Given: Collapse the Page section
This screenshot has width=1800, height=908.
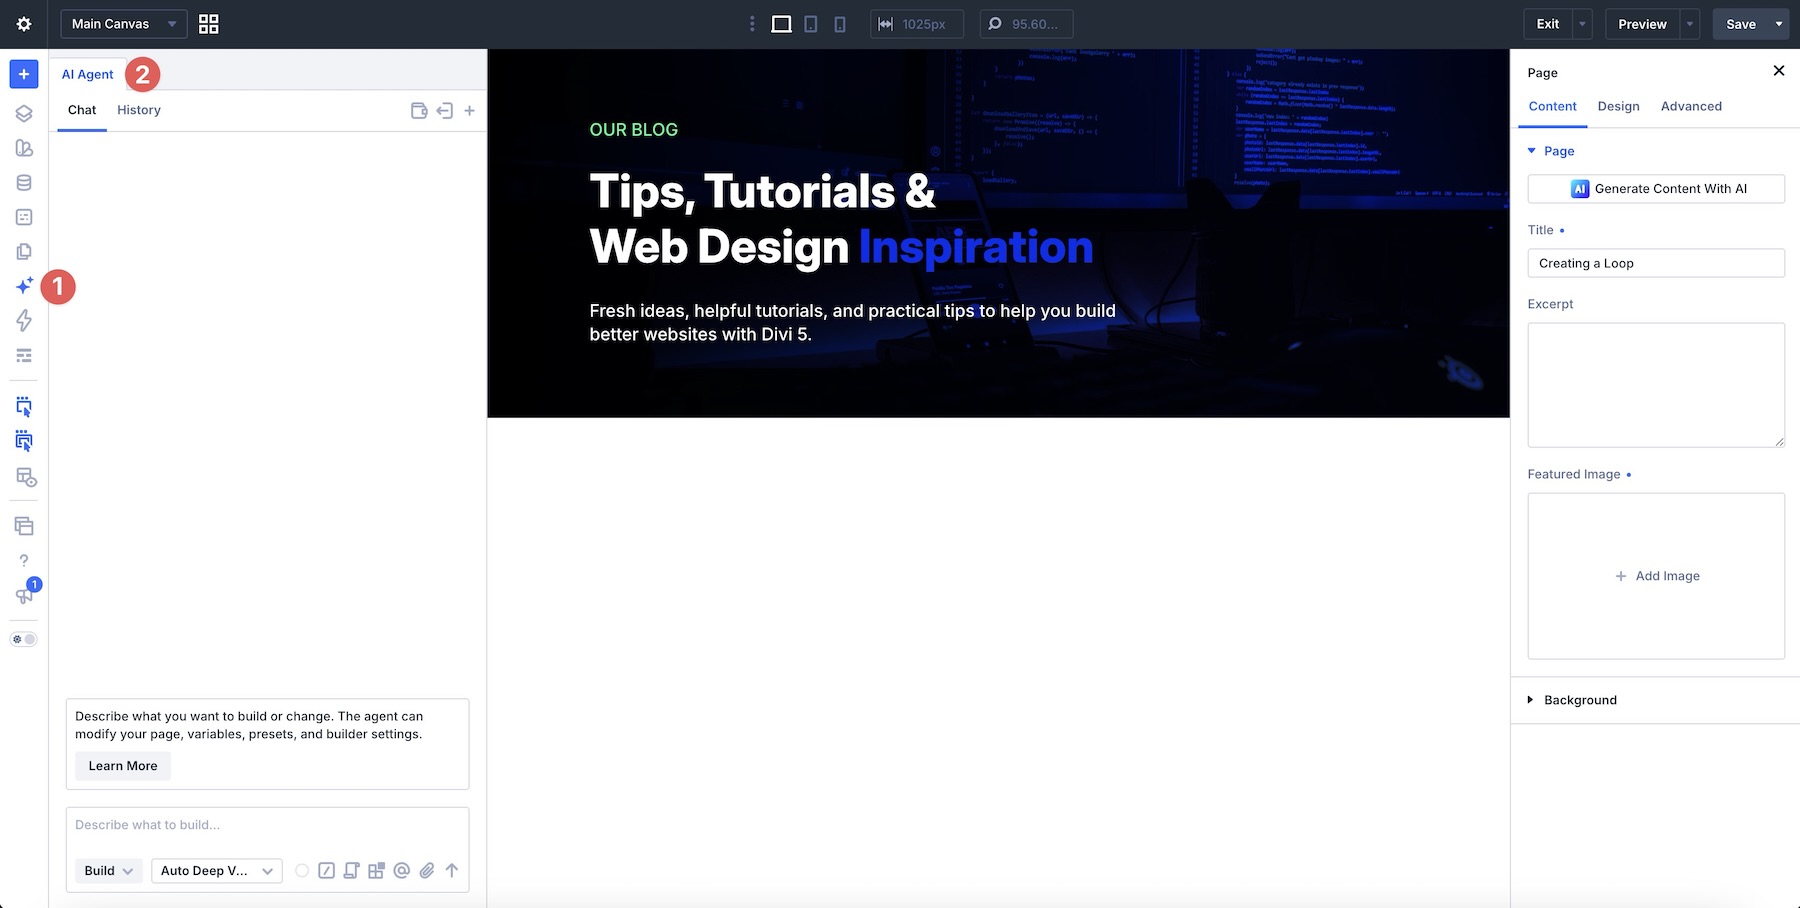Looking at the screenshot, I should pyautogui.click(x=1551, y=151).
